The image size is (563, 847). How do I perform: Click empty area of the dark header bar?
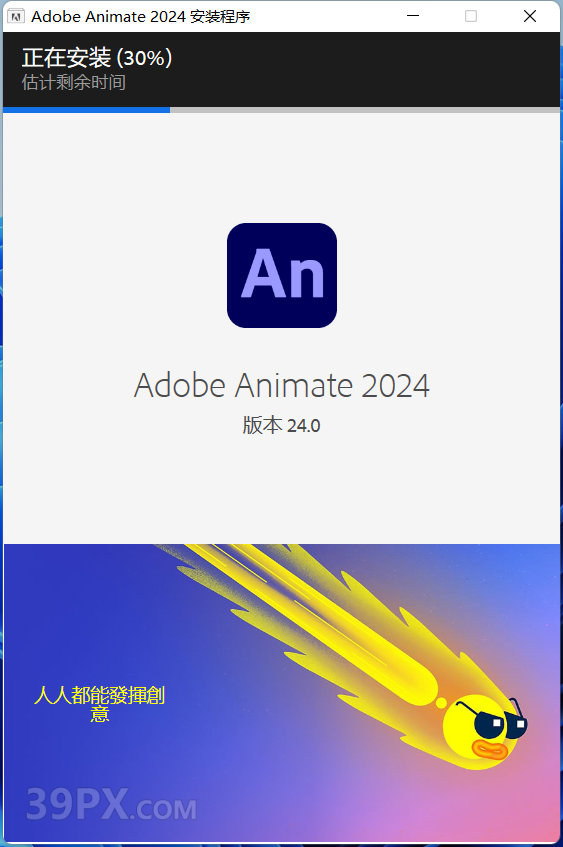(x=367, y=69)
